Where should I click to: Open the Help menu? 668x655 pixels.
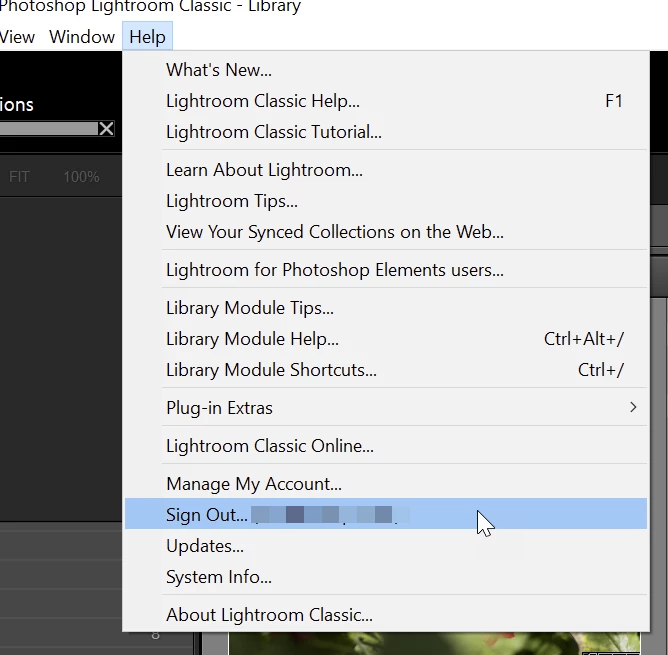point(147,37)
